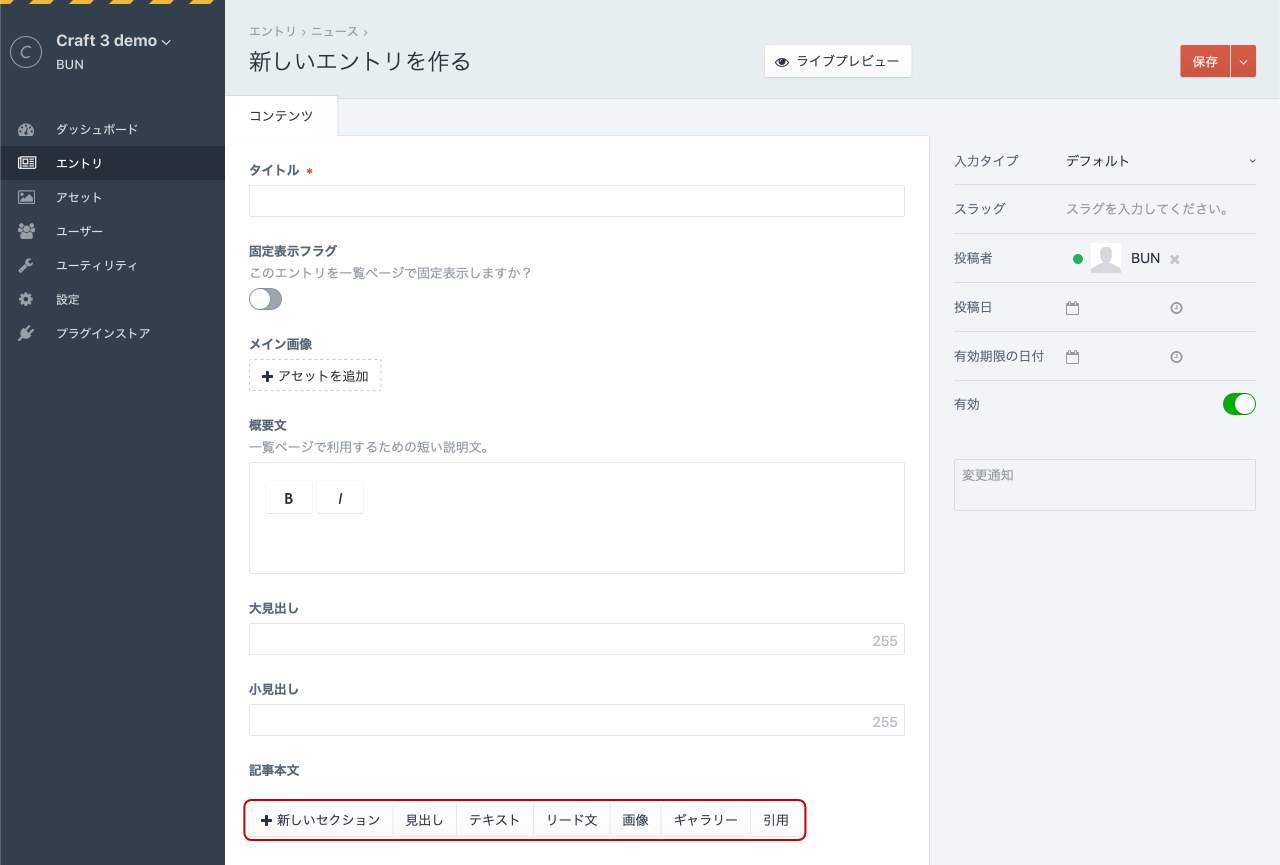Switch to the コンテンツ tab
Screen dimensions: 1280x865
(x=282, y=115)
